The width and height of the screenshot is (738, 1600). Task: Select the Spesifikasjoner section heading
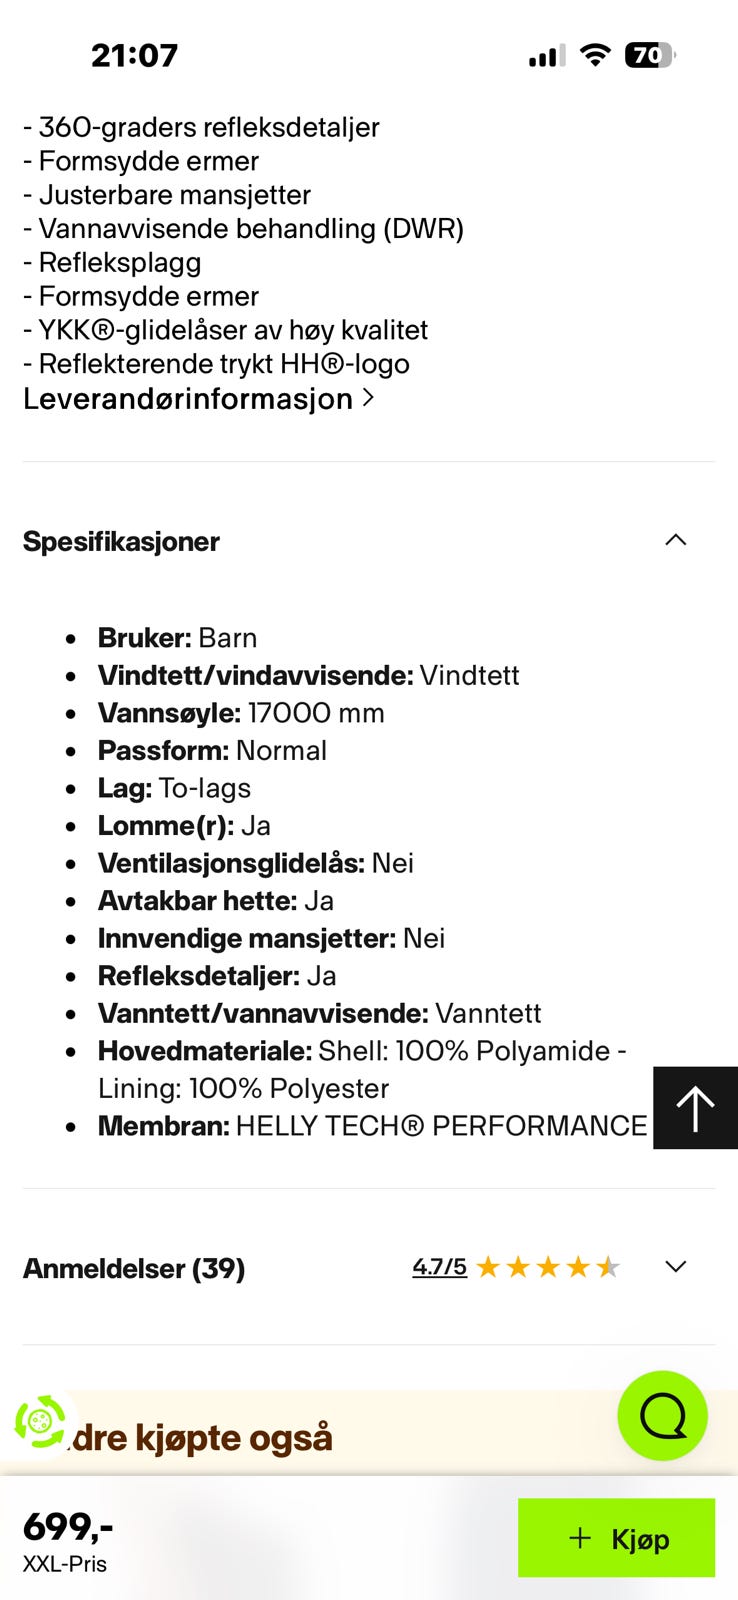coord(121,541)
